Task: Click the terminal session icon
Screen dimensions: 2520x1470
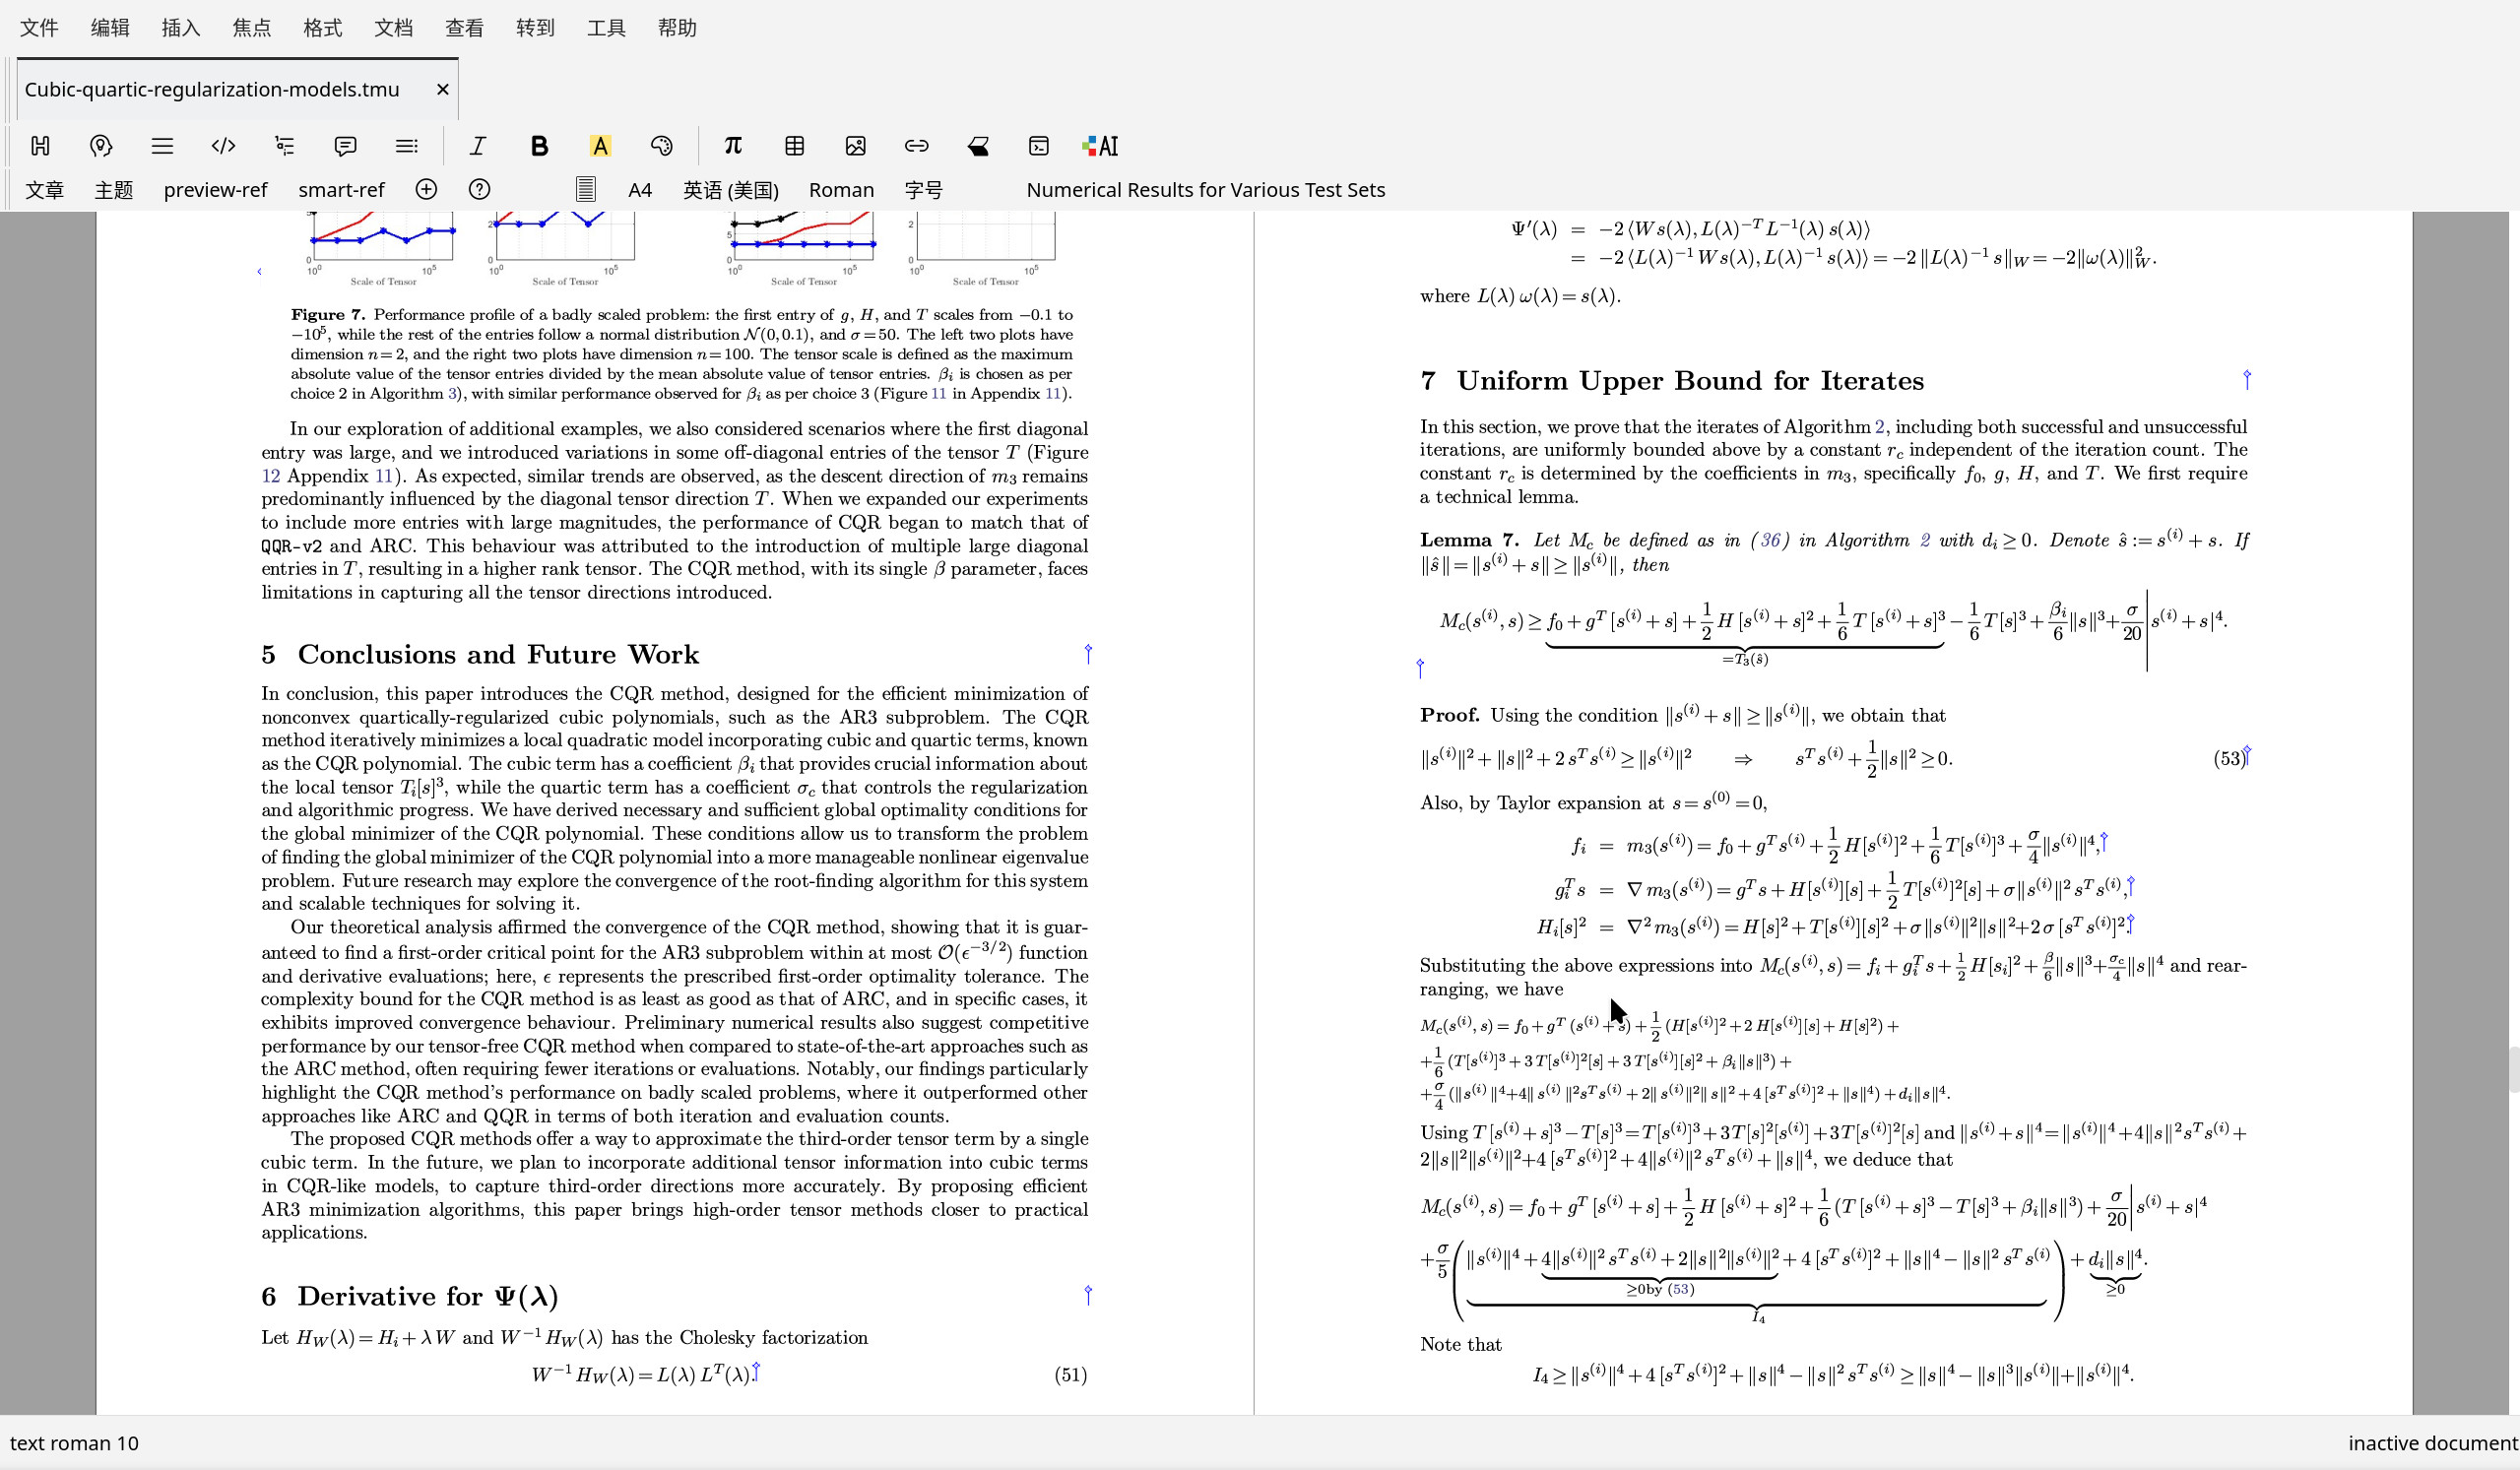Action: coord(1039,146)
